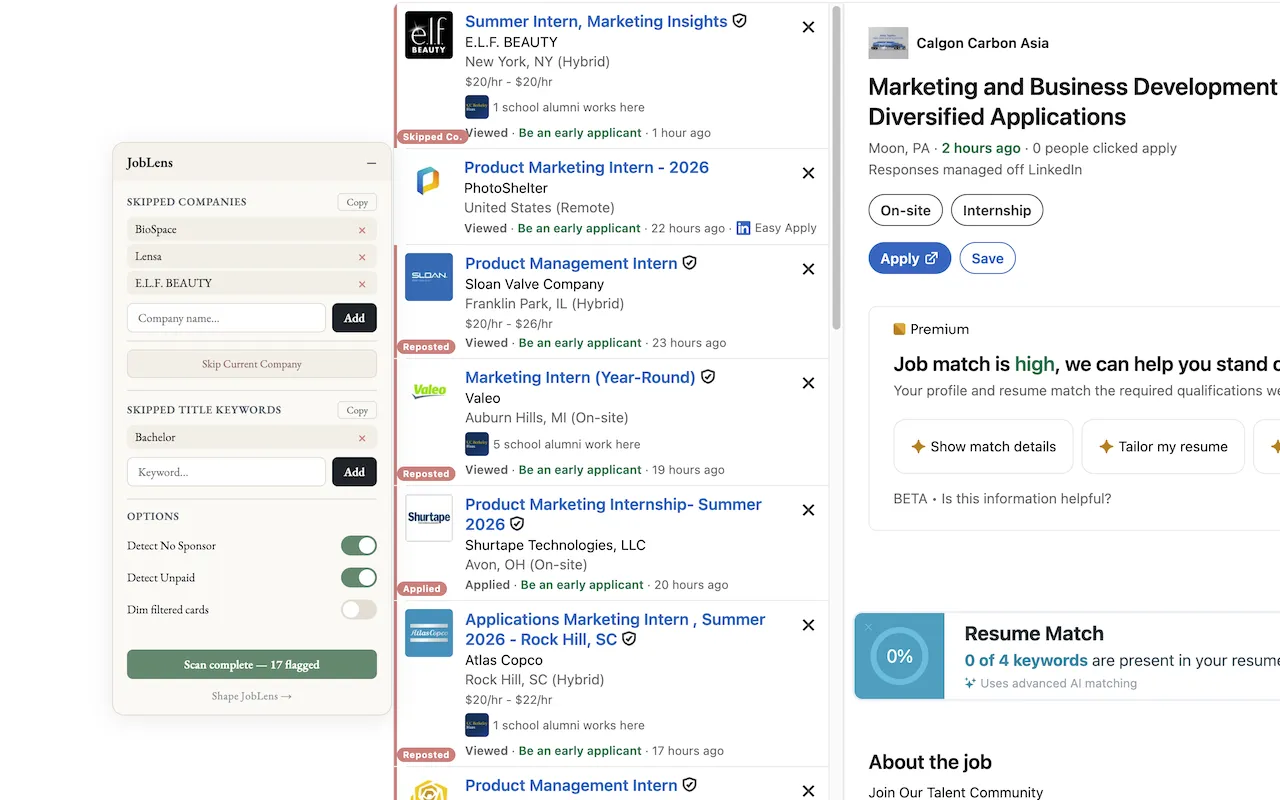Turn off the Detect Unpaid toggle
Screen dimensions: 1280x800
tap(358, 577)
